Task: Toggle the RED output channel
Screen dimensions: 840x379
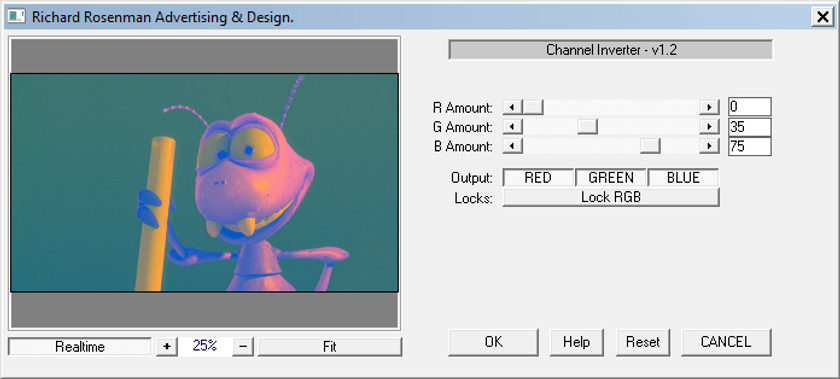Action: (538, 178)
